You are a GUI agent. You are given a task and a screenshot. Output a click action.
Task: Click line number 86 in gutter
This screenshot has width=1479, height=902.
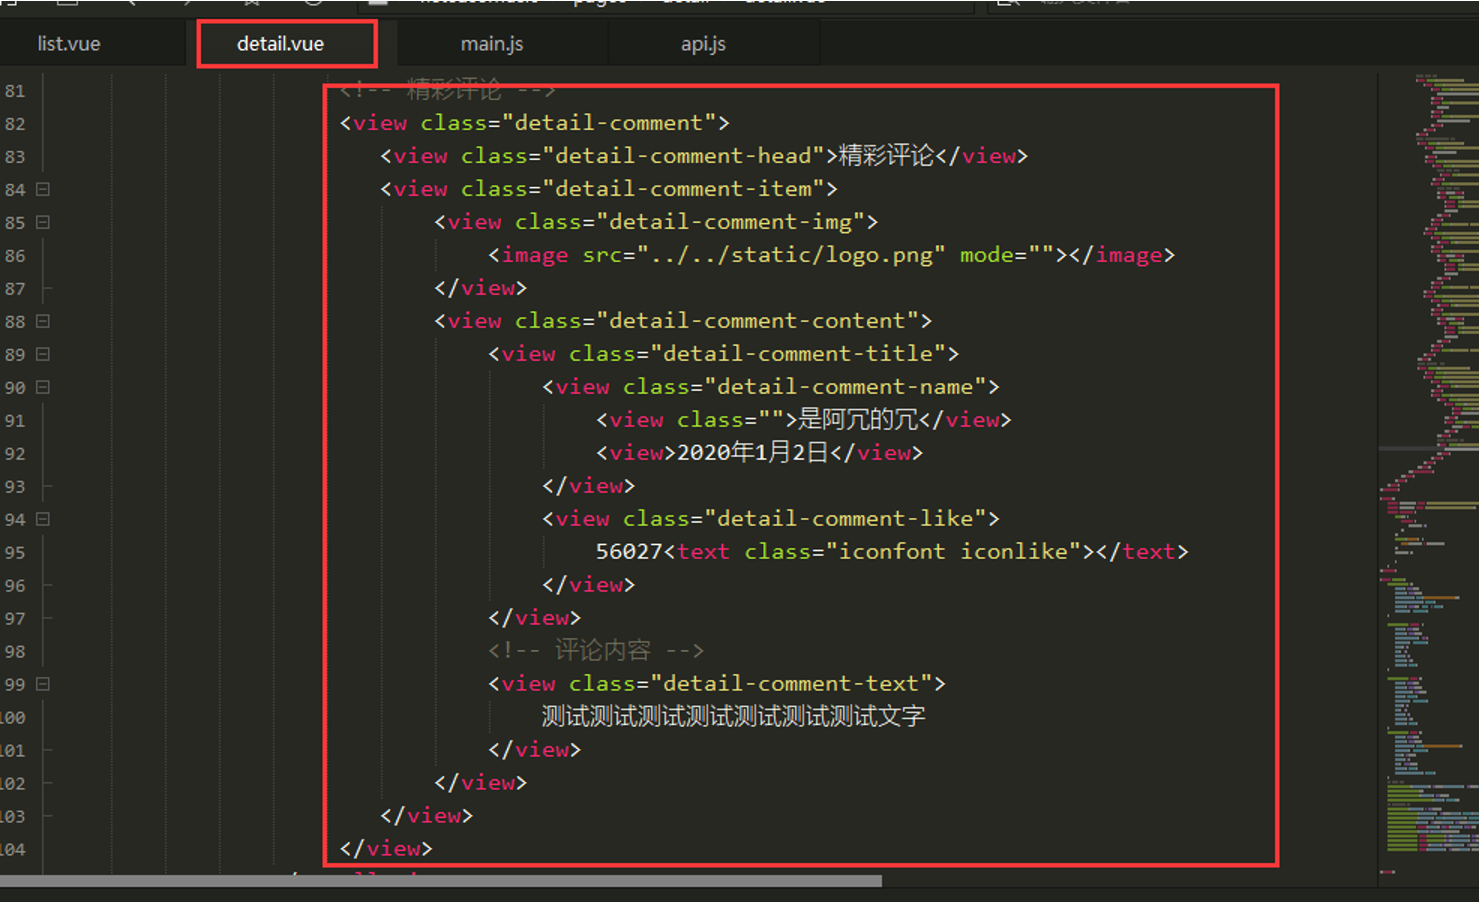point(15,256)
